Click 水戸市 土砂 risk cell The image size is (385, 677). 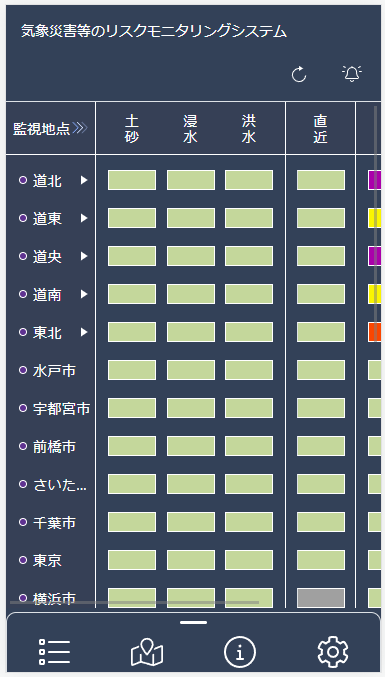tap(132, 370)
